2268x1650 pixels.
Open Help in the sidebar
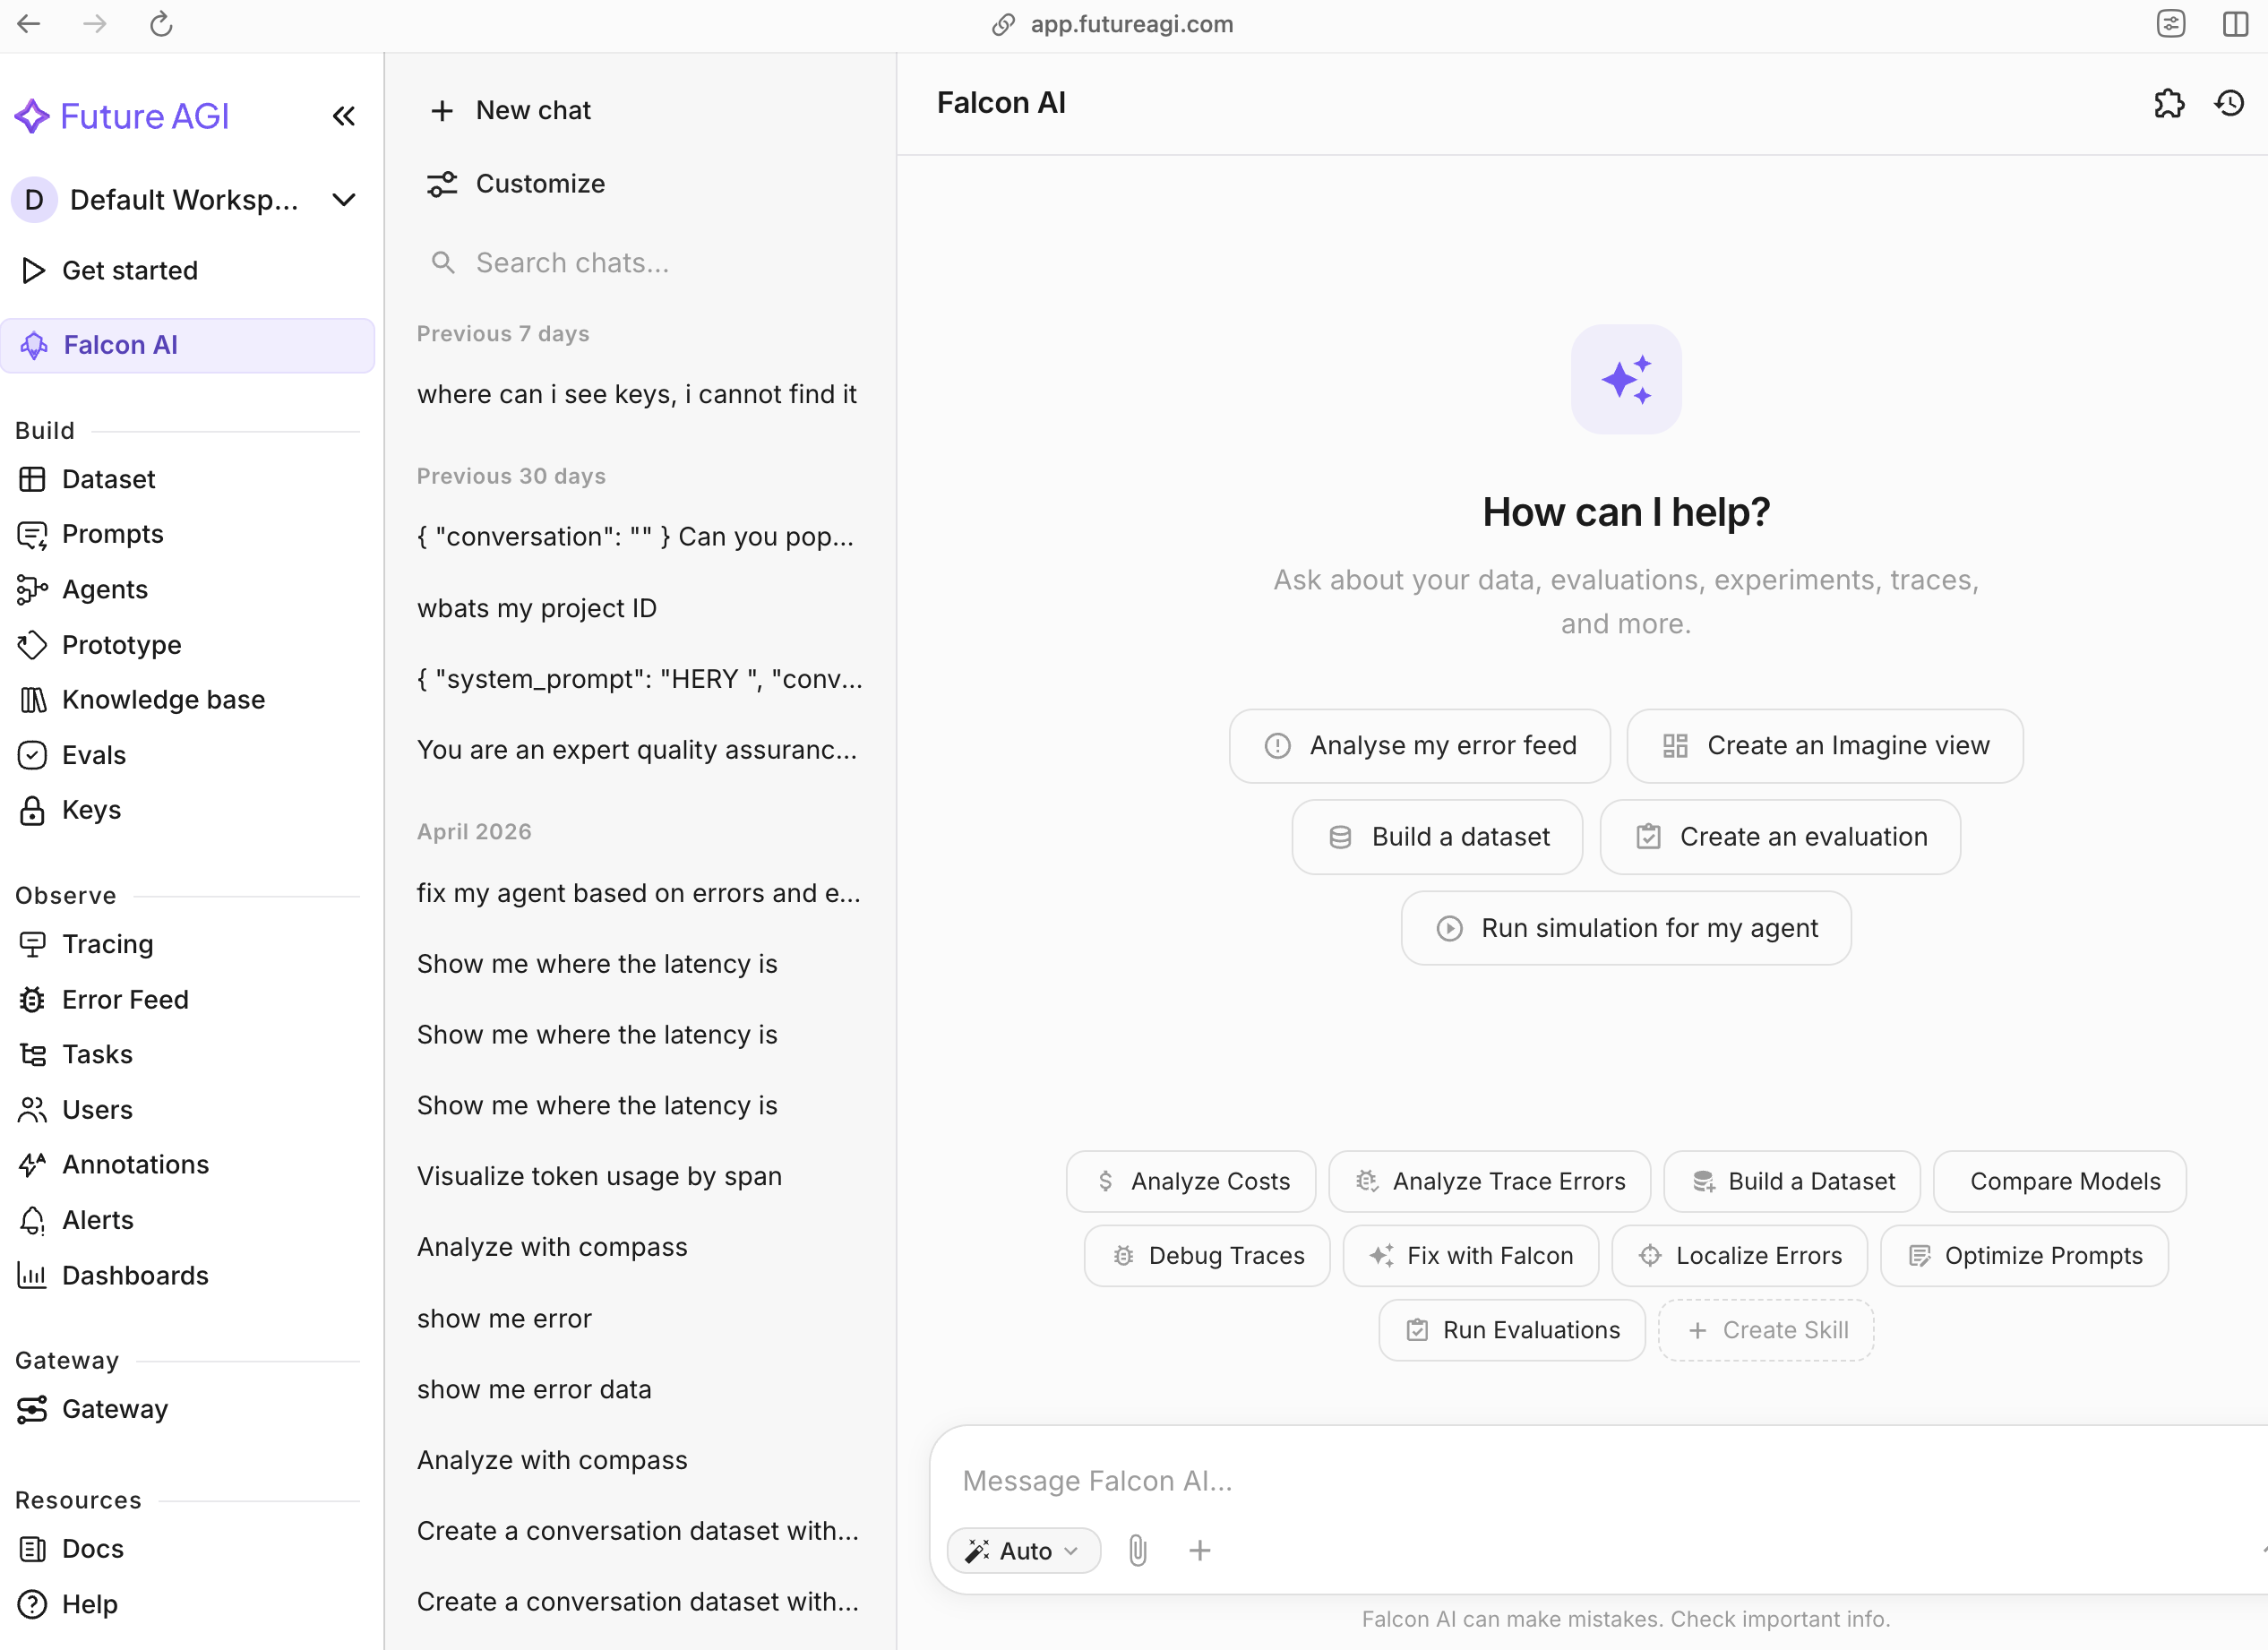[x=89, y=1604]
